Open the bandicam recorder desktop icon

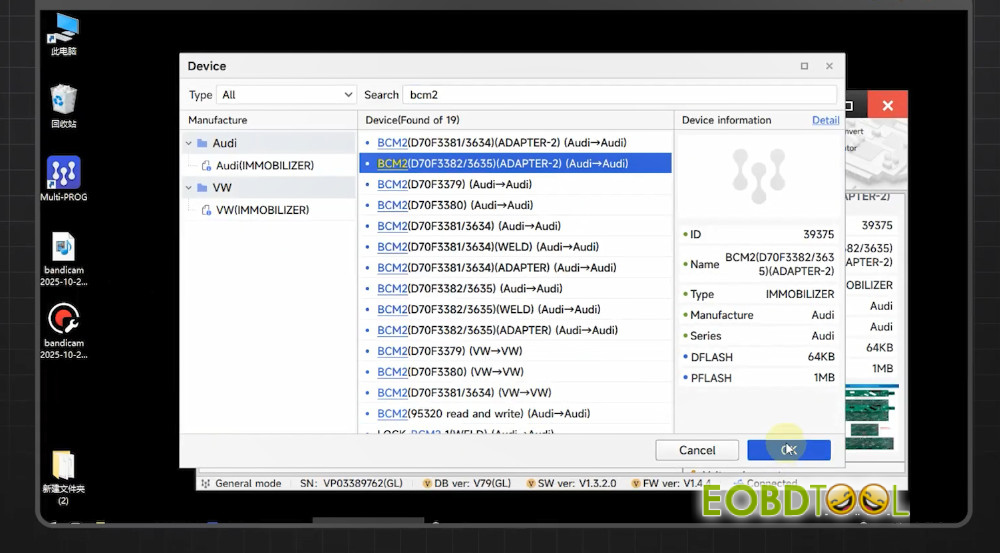pyautogui.click(x=64, y=319)
